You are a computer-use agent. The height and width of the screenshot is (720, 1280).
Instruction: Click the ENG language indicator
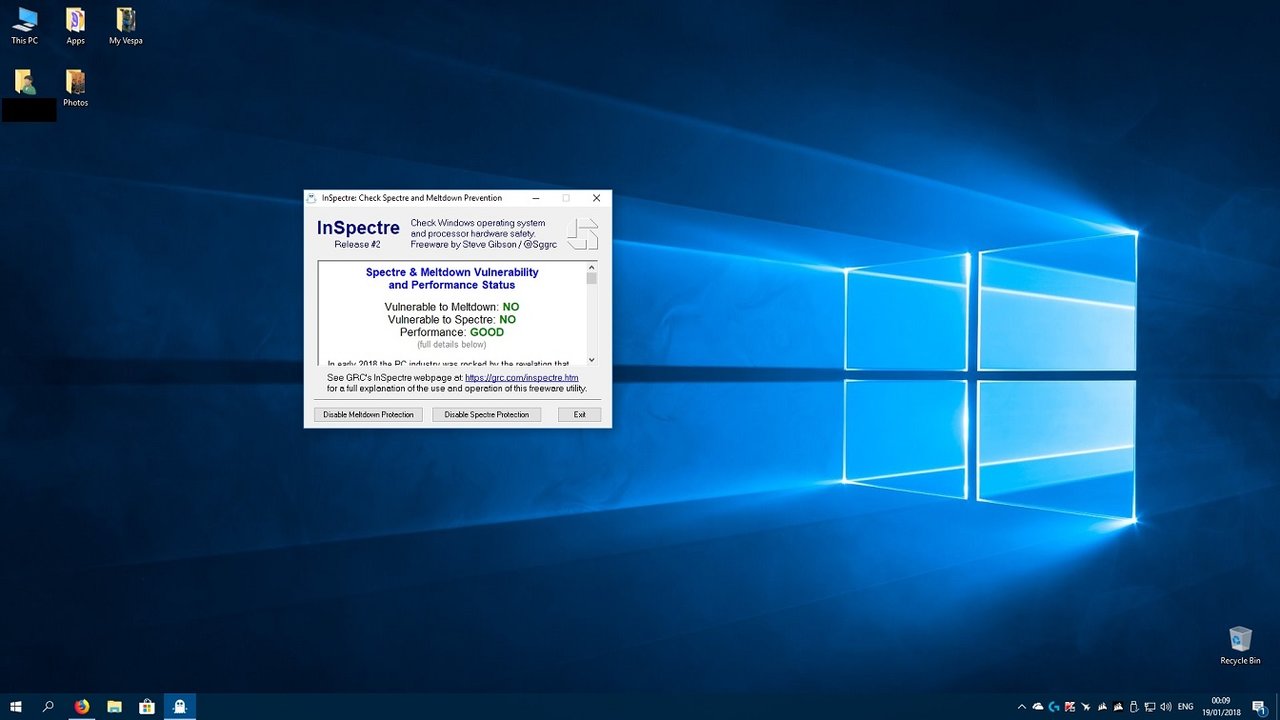tap(1186, 707)
